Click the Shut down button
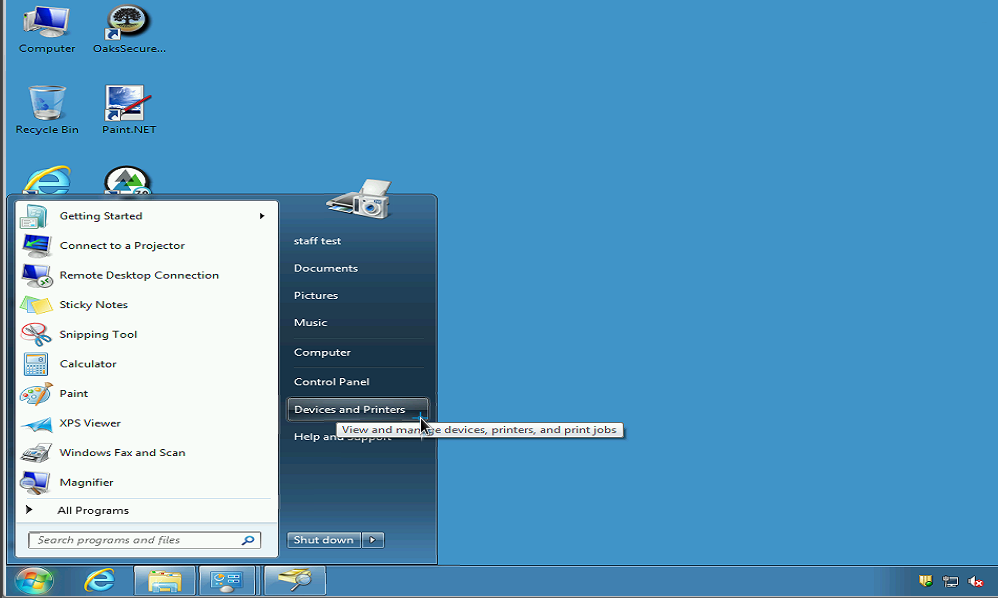The width and height of the screenshot is (998, 598). [x=323, y=540]
